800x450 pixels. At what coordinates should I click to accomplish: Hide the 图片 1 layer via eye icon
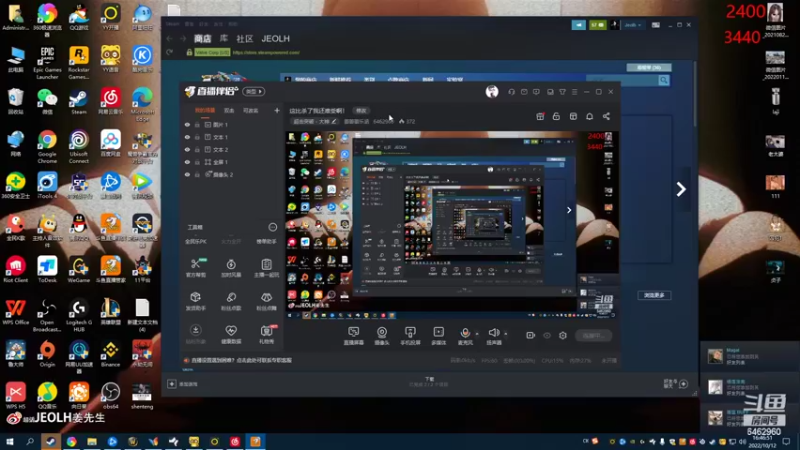(x=187, y=124)
